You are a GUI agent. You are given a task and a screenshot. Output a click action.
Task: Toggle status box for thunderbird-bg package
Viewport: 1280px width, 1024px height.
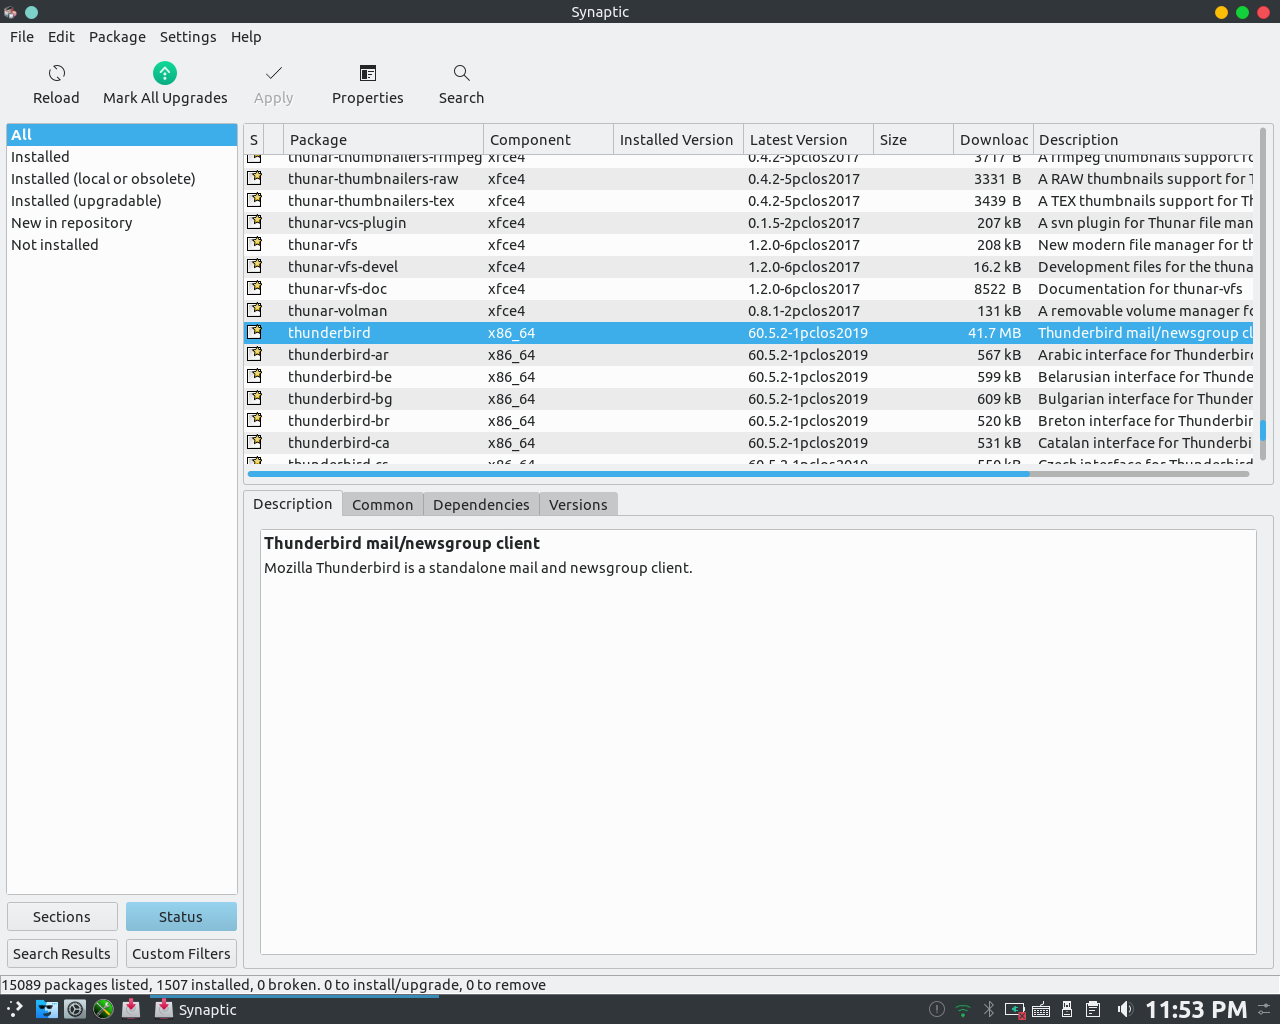(x=254, y=398)
